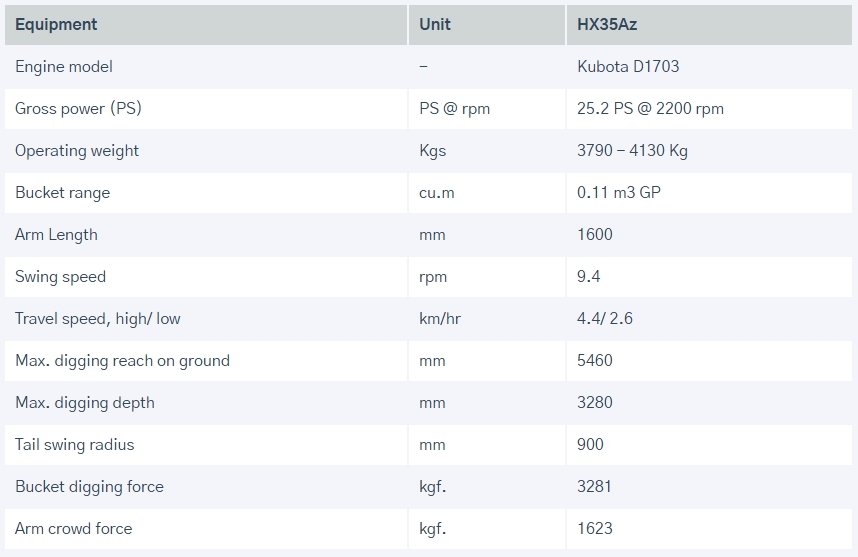Click the Arm Length value 1600

pyautogui.click(x=595, y=235)
